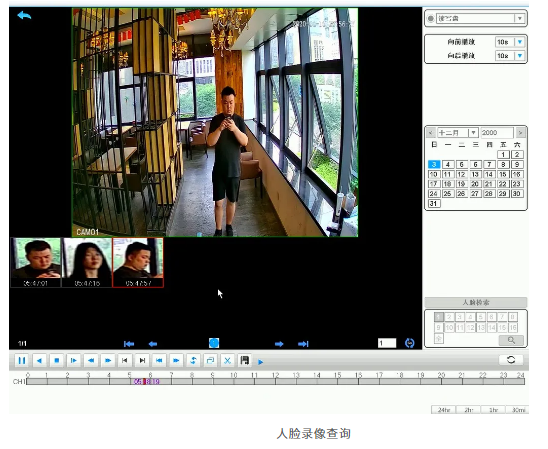
Task: Switch timeline scale to 24hr
Action: click(x=444, y=410)
